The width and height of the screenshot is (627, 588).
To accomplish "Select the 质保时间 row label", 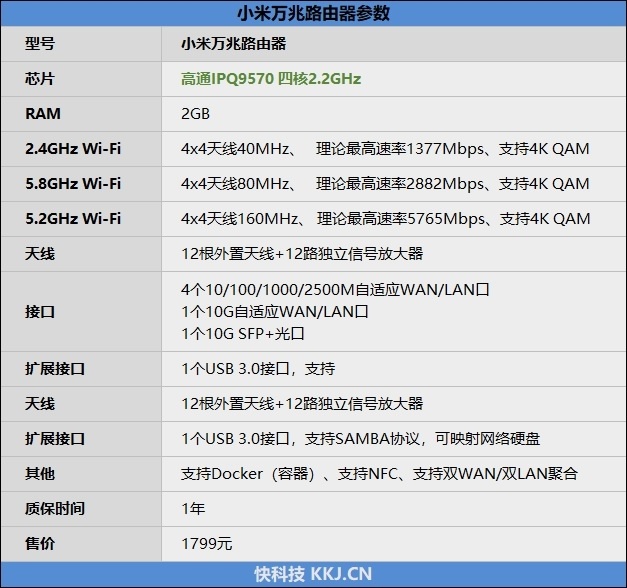I will [54, 509].
